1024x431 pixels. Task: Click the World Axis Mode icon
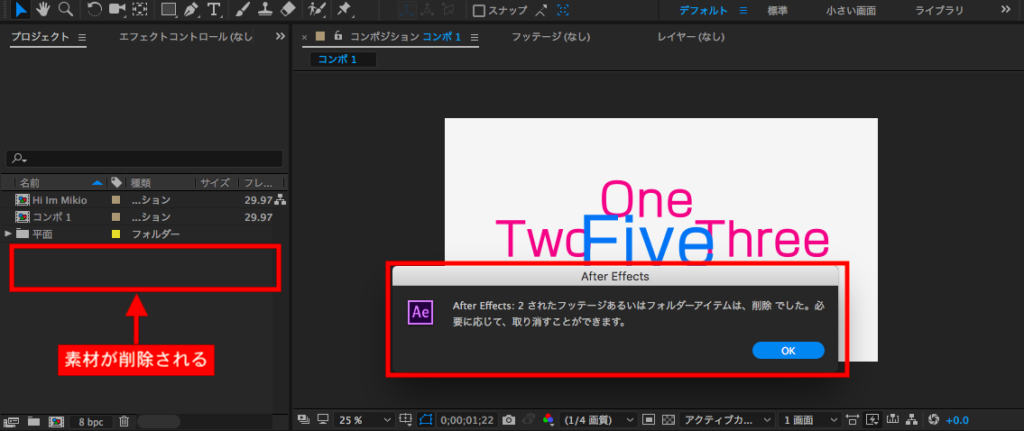pos(427,10)
